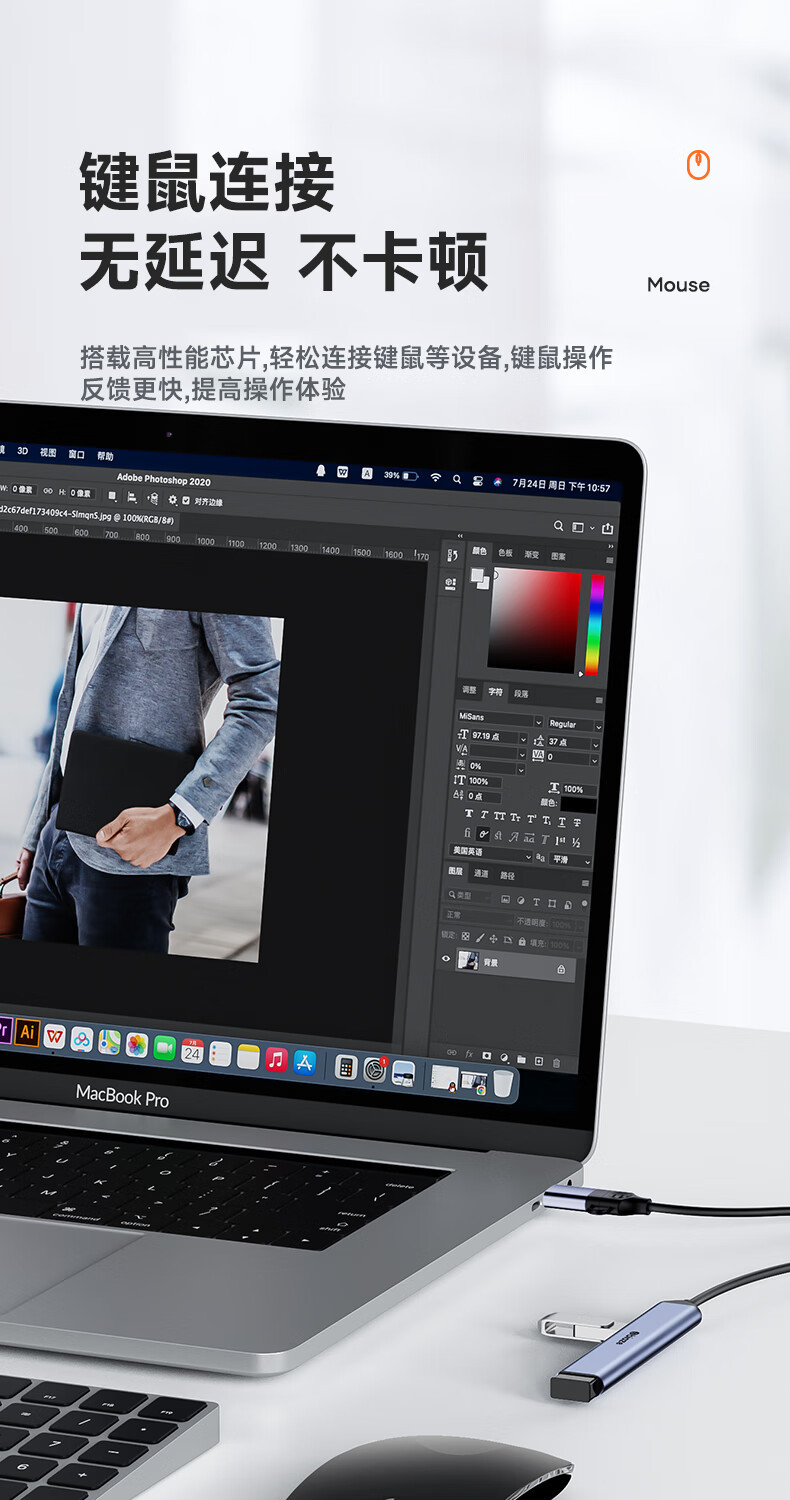This screenshot has width=790, height=1500.
Task: Open Music app from the Dock
Action: pos(277,1059)
